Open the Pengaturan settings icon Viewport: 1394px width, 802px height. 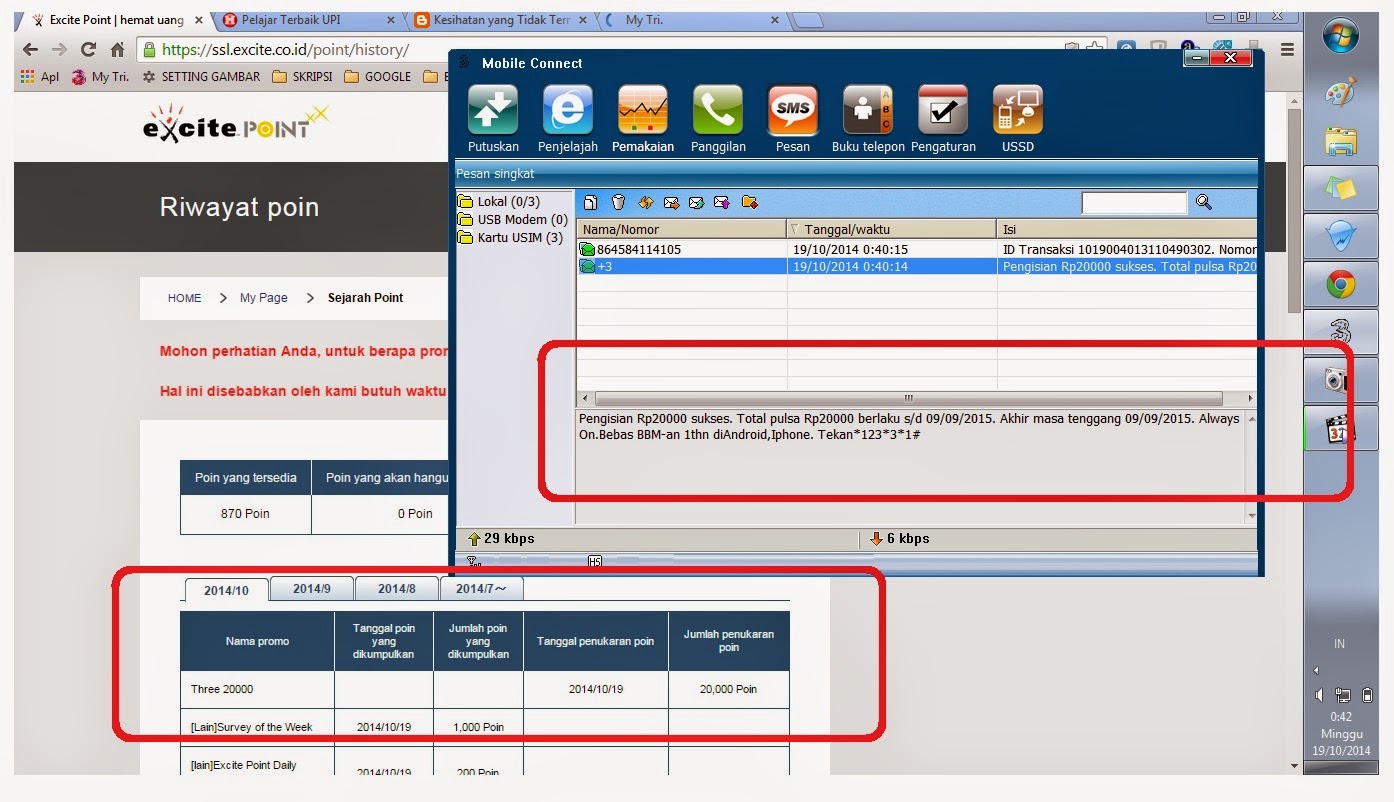pos(943,110)
